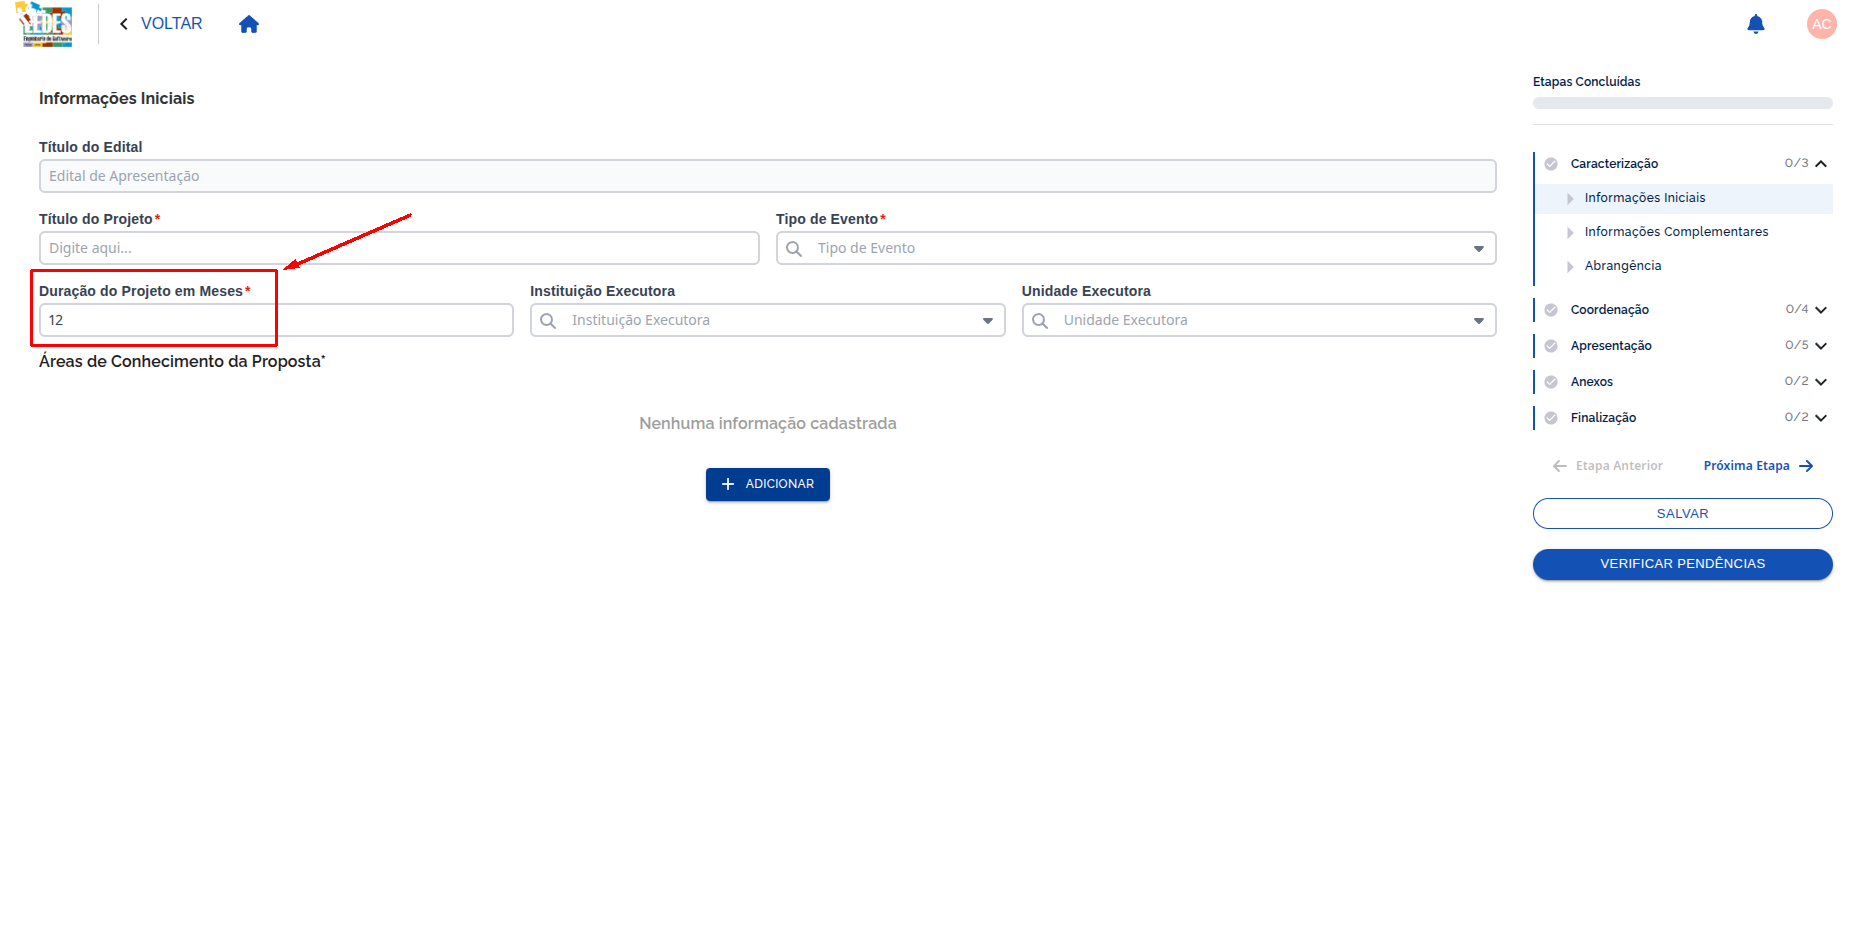Open the Unidade Executora dropdown arrow
Screen dimensions: 1852x930
click(x=1478, y=321)
